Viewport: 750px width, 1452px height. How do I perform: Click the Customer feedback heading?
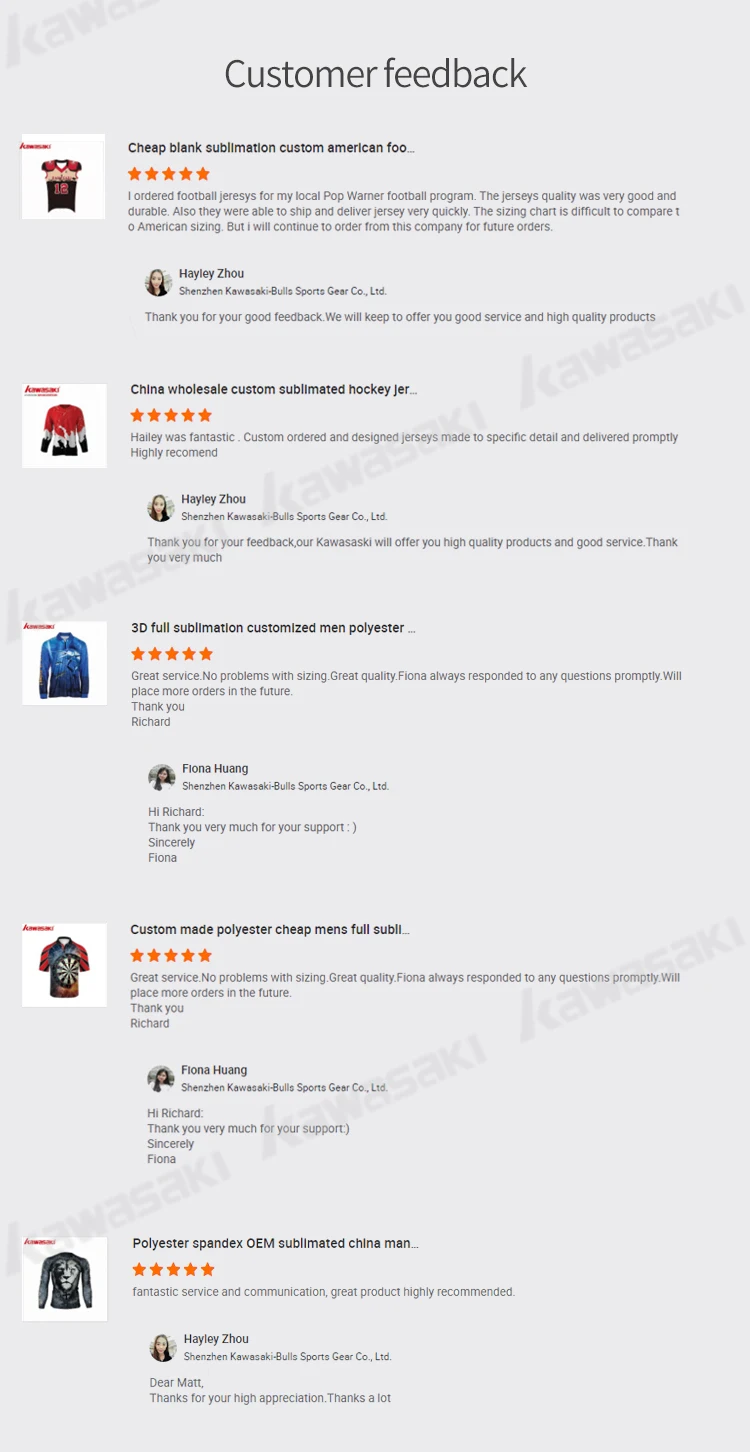coord(375,74)
